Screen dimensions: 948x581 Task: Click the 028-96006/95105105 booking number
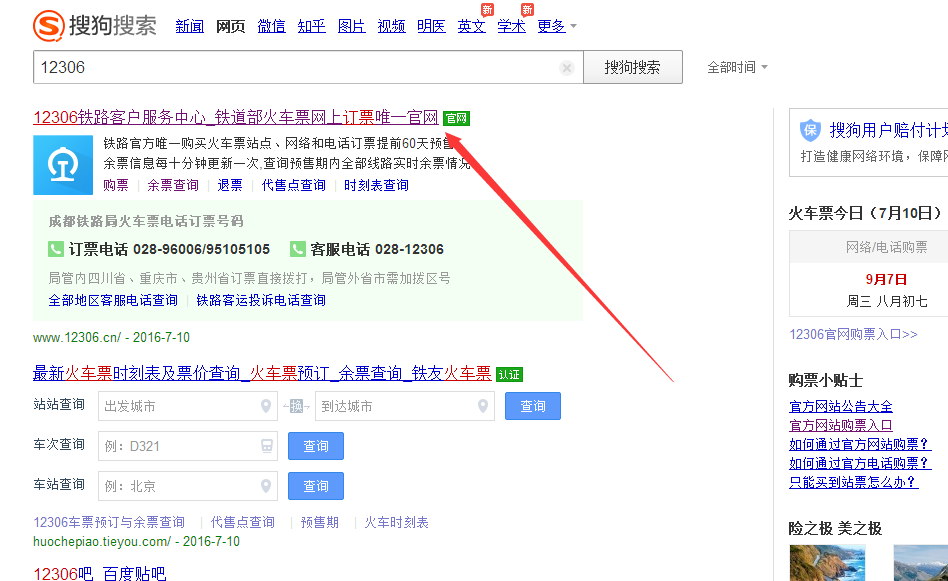(201, 249)
